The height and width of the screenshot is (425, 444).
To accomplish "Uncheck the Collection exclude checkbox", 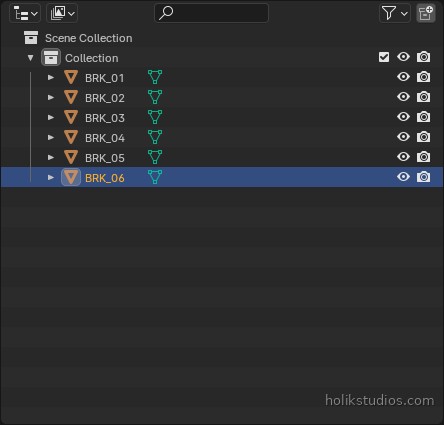I will click(x=384, y=57).
